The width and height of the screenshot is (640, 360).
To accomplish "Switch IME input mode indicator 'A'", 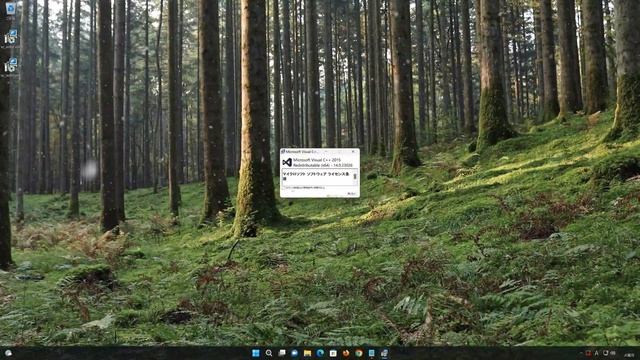I will pyautogui.click(x=596, y=353).
